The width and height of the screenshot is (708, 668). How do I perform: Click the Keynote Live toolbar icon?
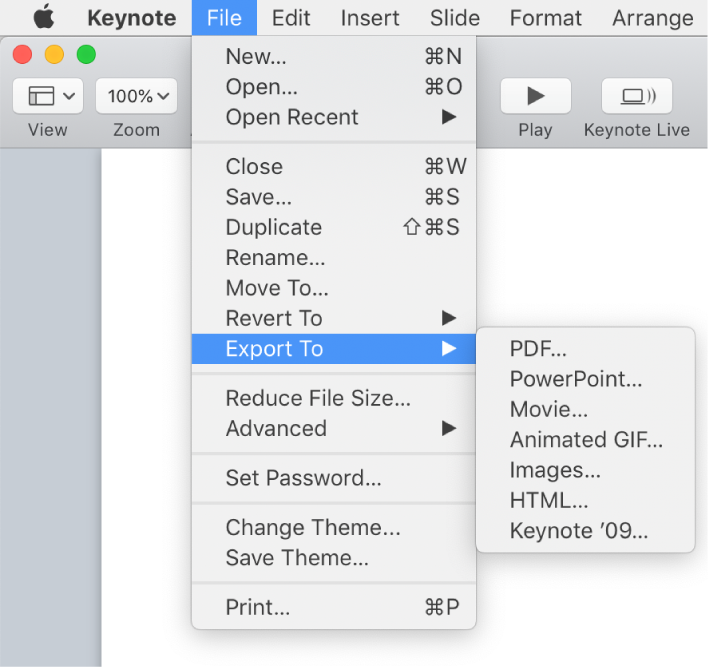637,96
